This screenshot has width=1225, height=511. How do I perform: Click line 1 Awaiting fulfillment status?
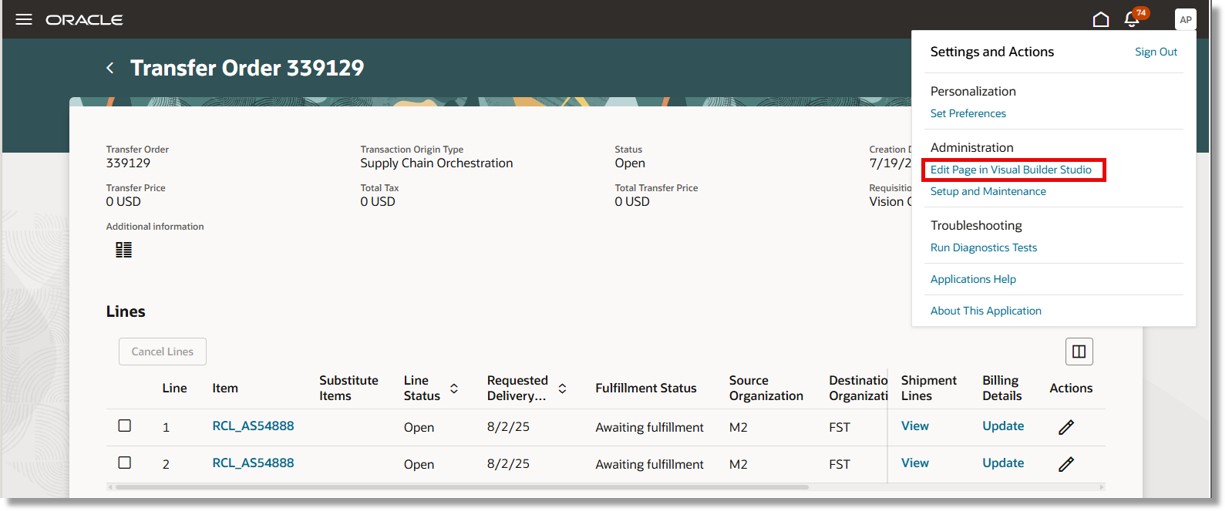point(650,428)
